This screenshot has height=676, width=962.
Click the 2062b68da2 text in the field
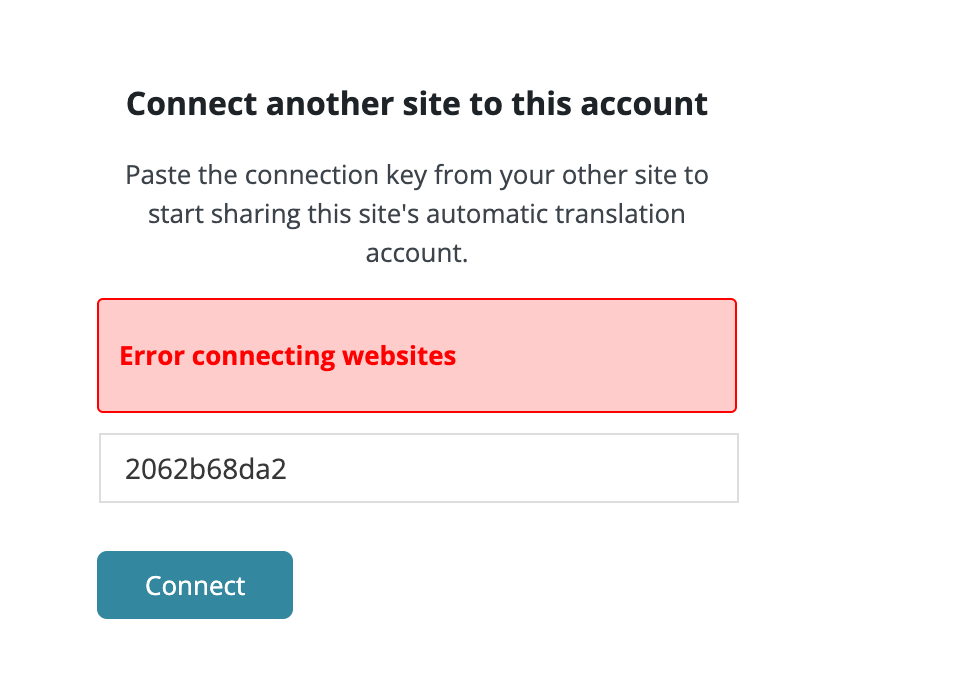click(x=206, y=469)
